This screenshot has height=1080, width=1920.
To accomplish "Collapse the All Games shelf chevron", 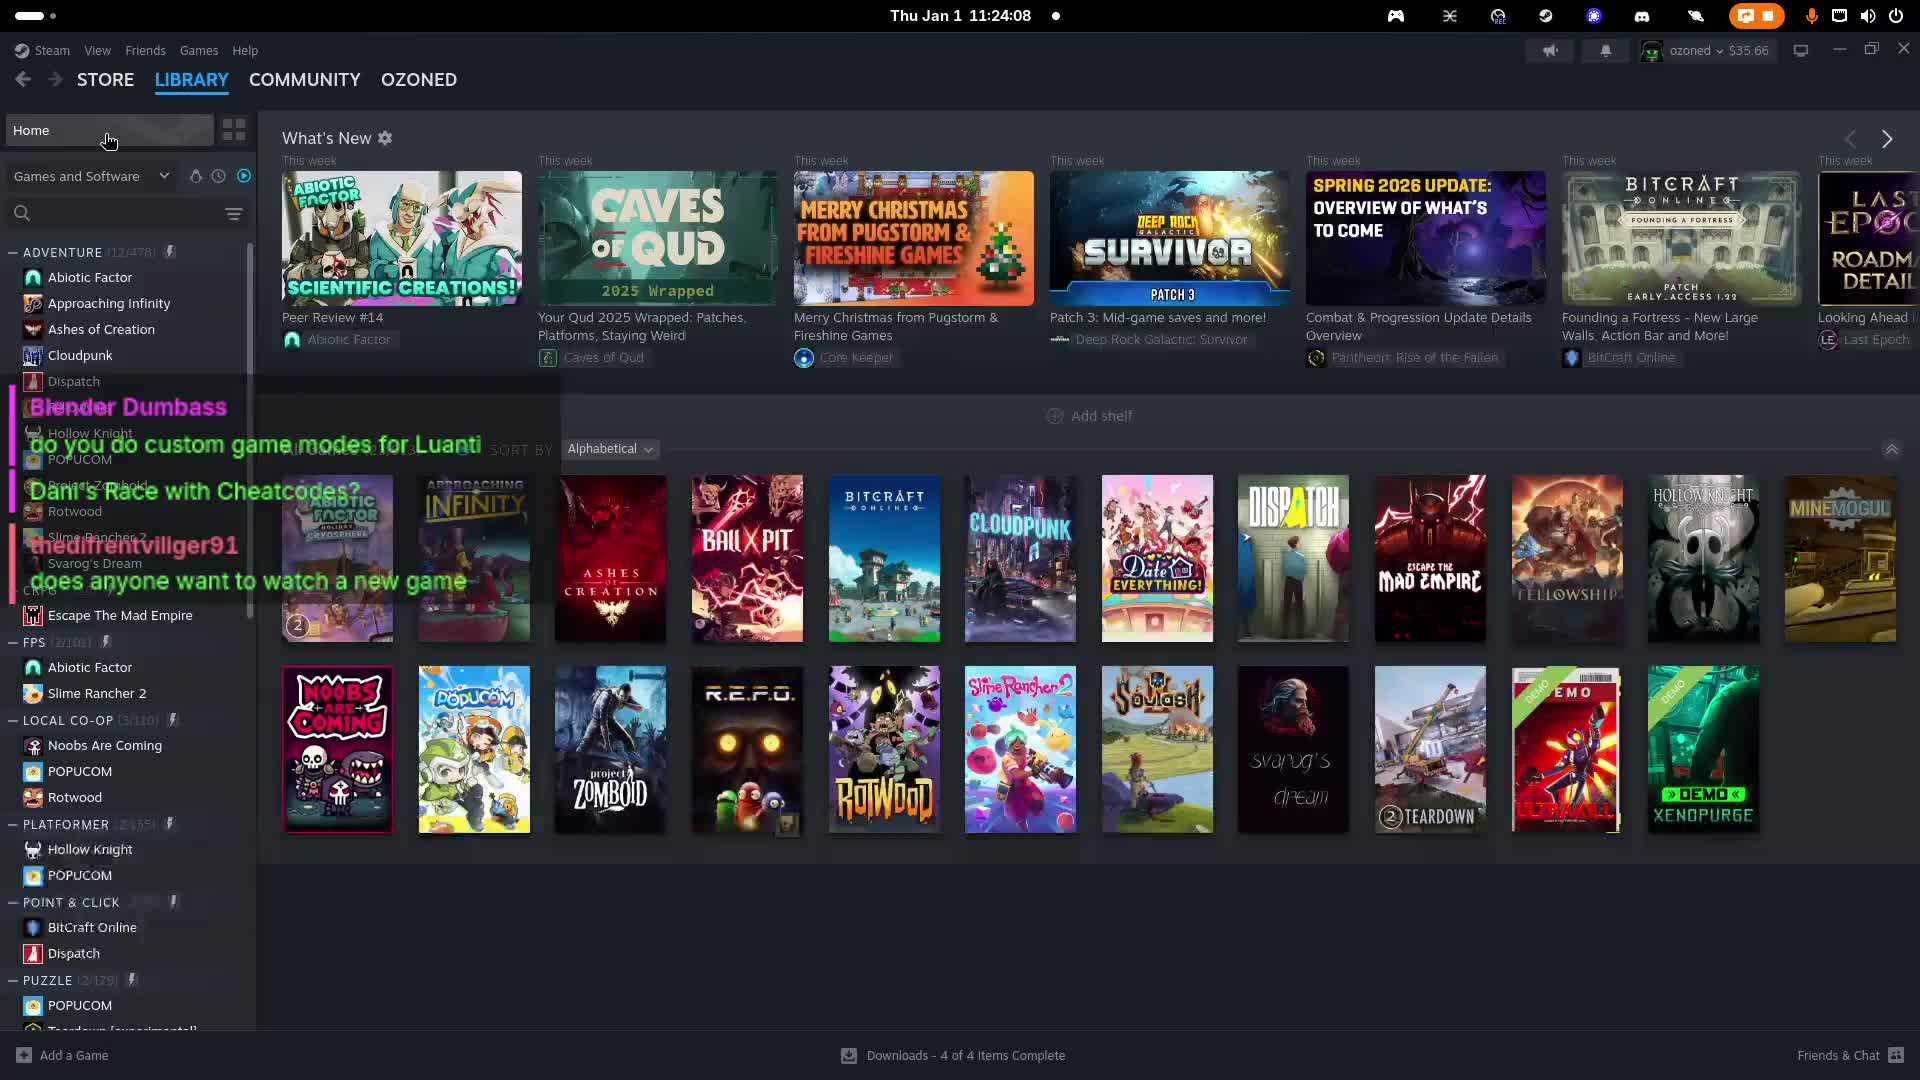I will (1891, 450).
